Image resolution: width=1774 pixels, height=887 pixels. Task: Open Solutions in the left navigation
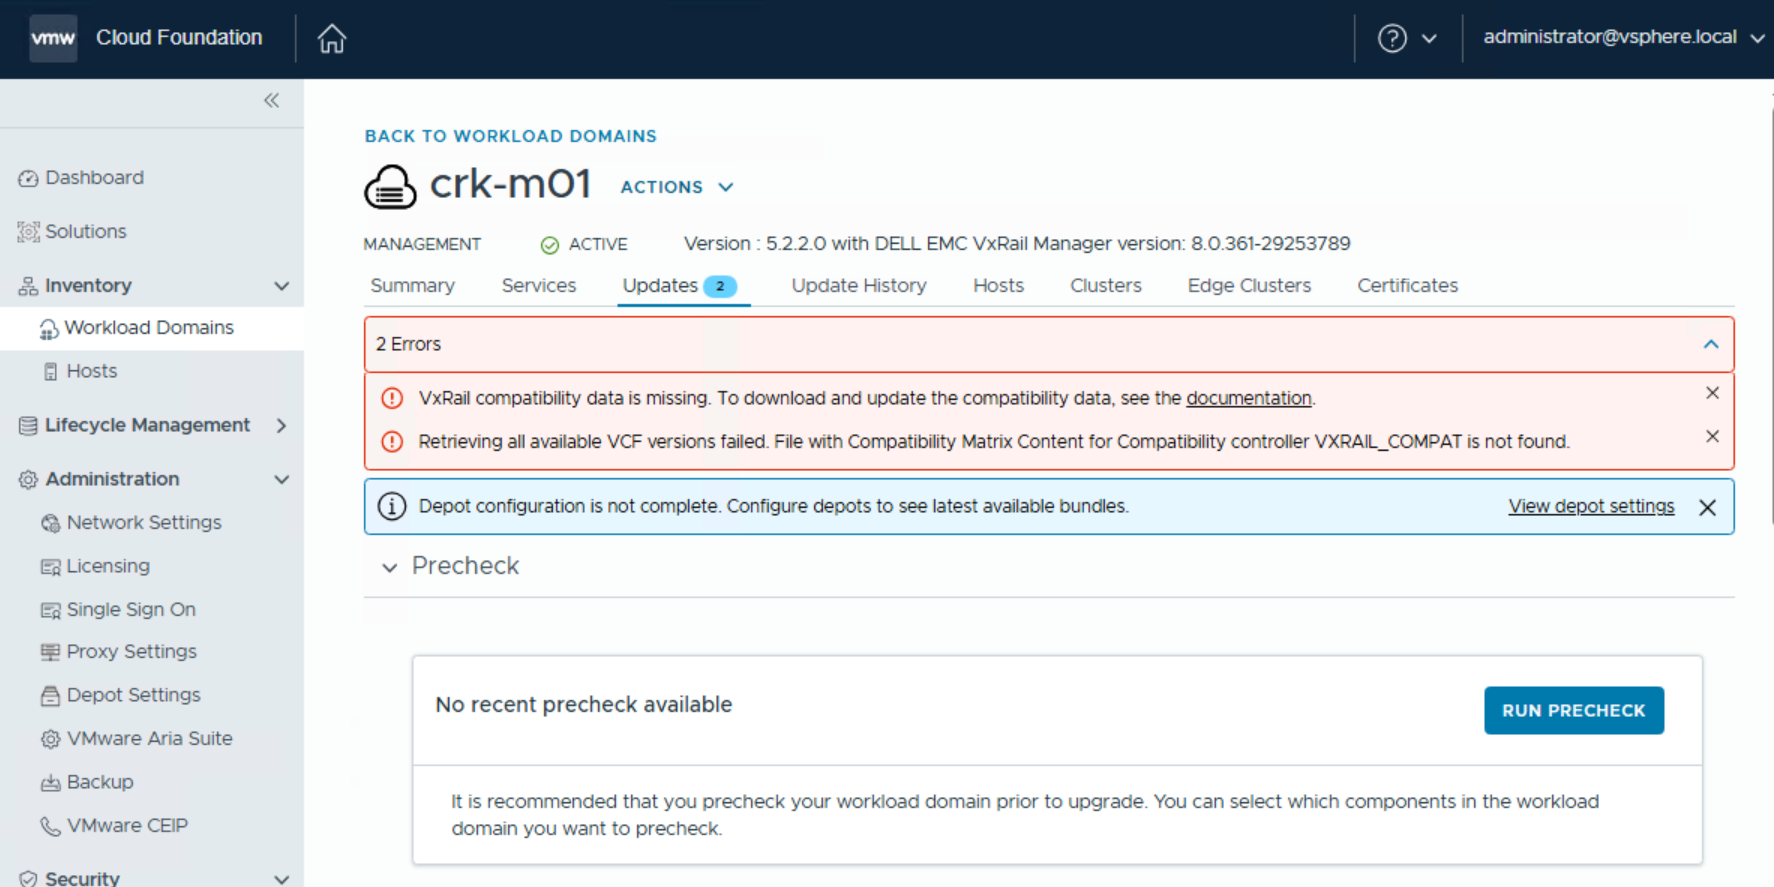85,232
